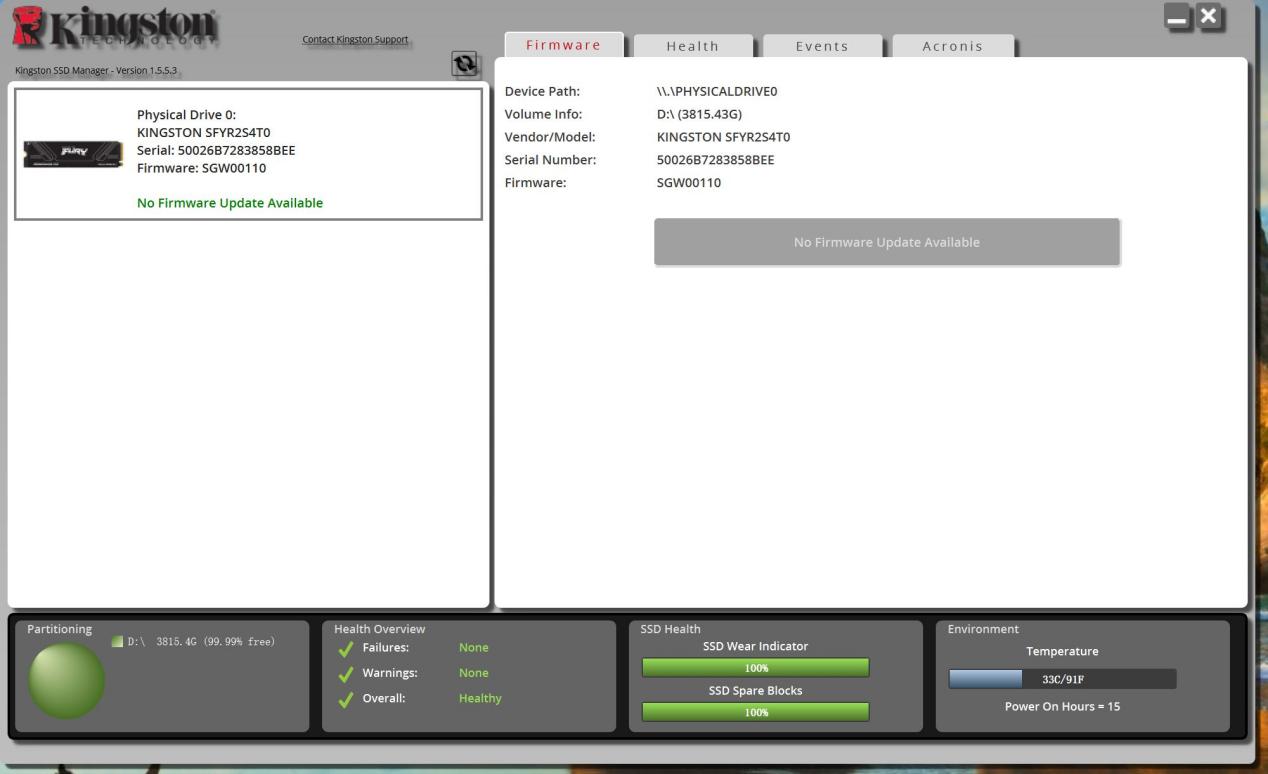1268x774 pixels.
Task: Click the Warnings green checkmark icon
Action: tap(346, 674)
